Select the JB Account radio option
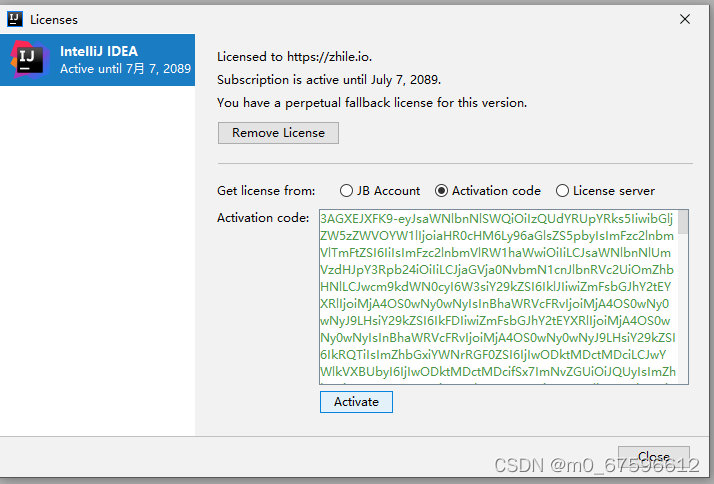 coord(347,191)
